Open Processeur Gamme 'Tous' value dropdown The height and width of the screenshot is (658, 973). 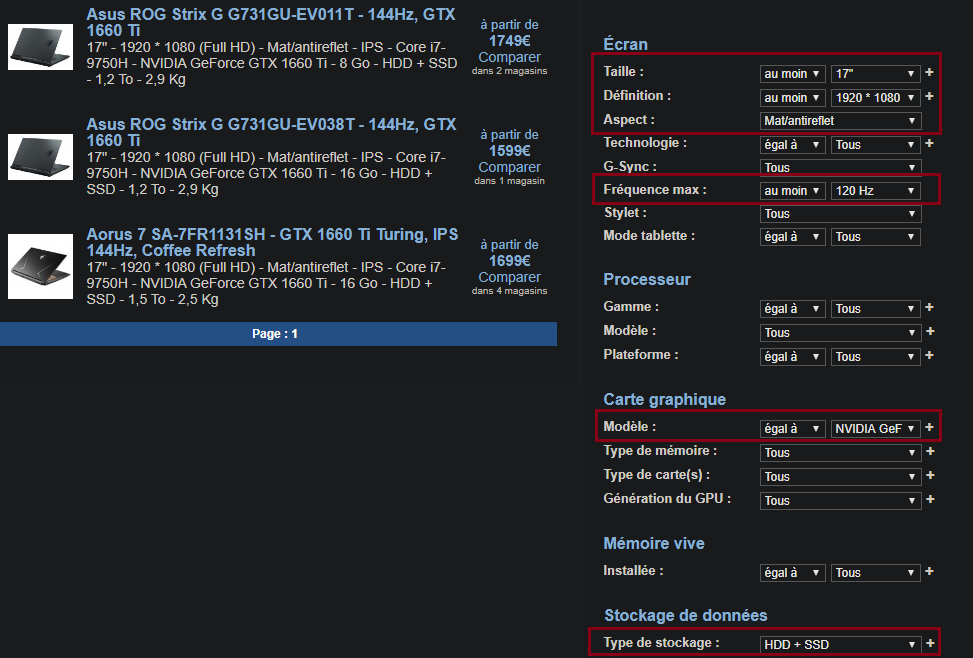click(x=876, y=309)
